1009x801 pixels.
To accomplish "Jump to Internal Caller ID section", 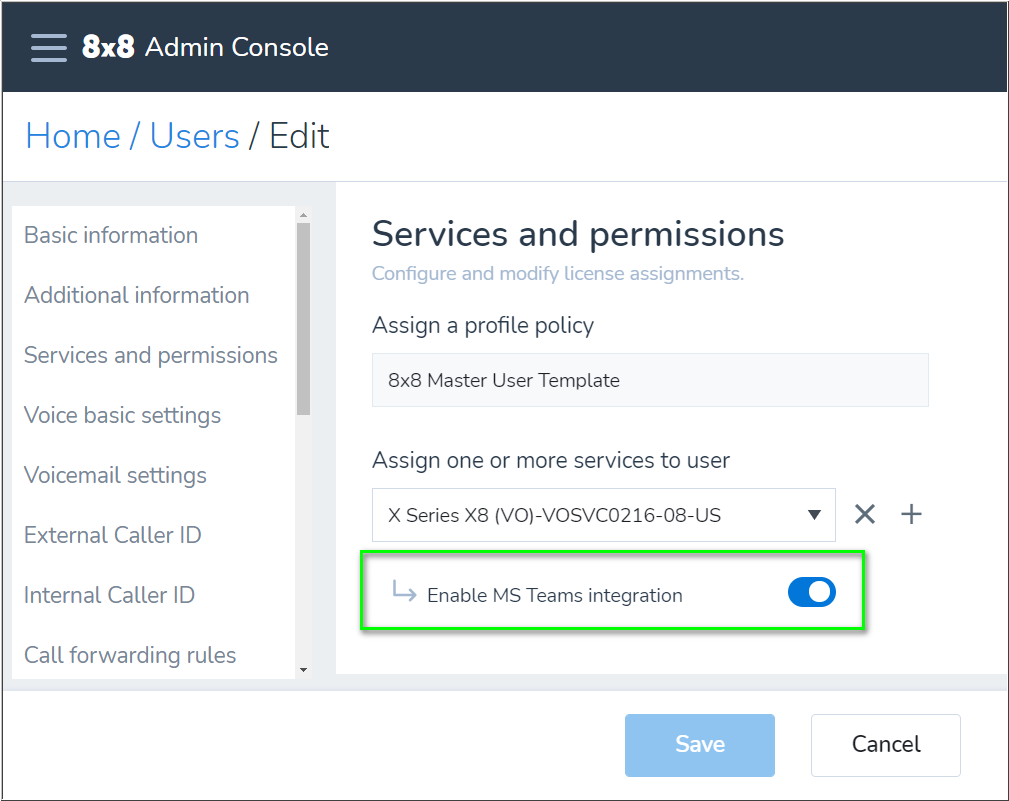I will [110, 595].
